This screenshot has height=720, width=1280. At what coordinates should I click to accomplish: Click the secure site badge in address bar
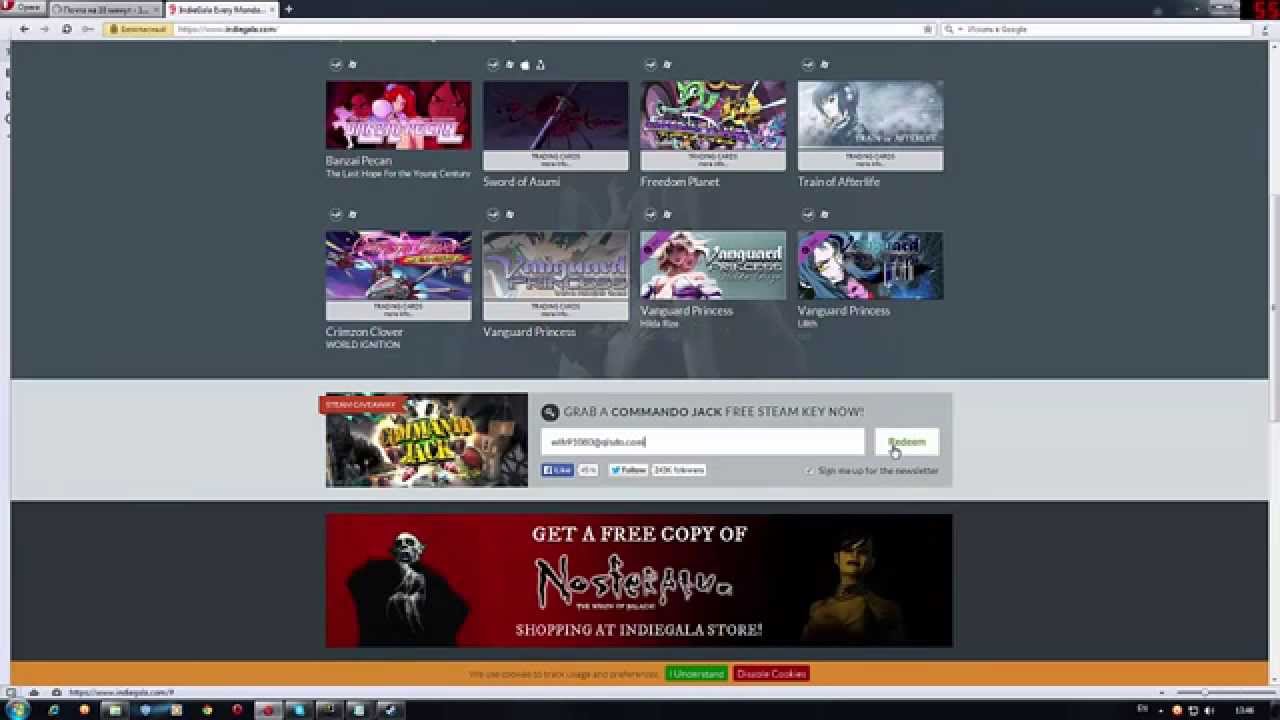coord(138,30)
